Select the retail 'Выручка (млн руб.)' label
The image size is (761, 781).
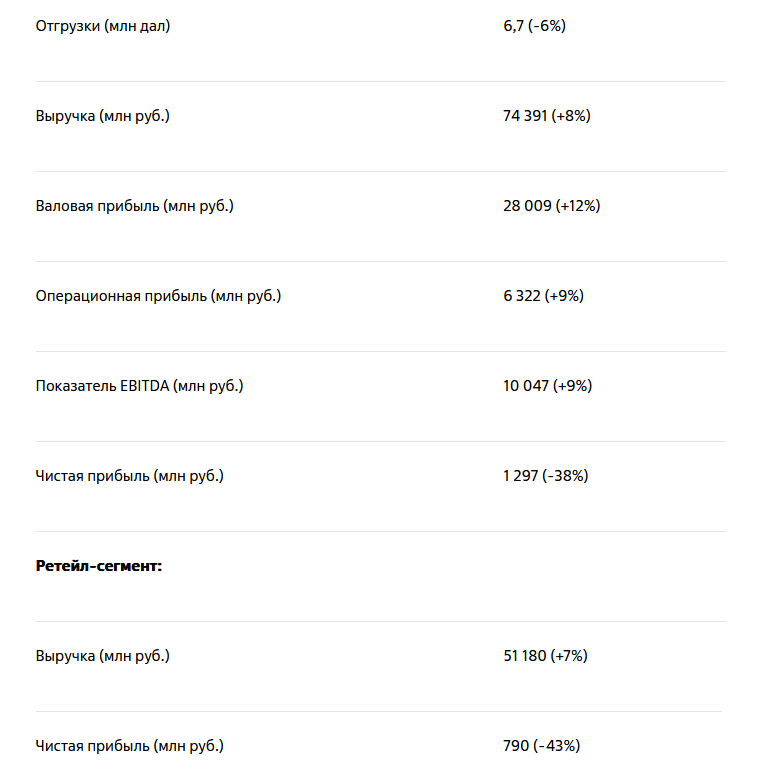click(x=103, y=656)
